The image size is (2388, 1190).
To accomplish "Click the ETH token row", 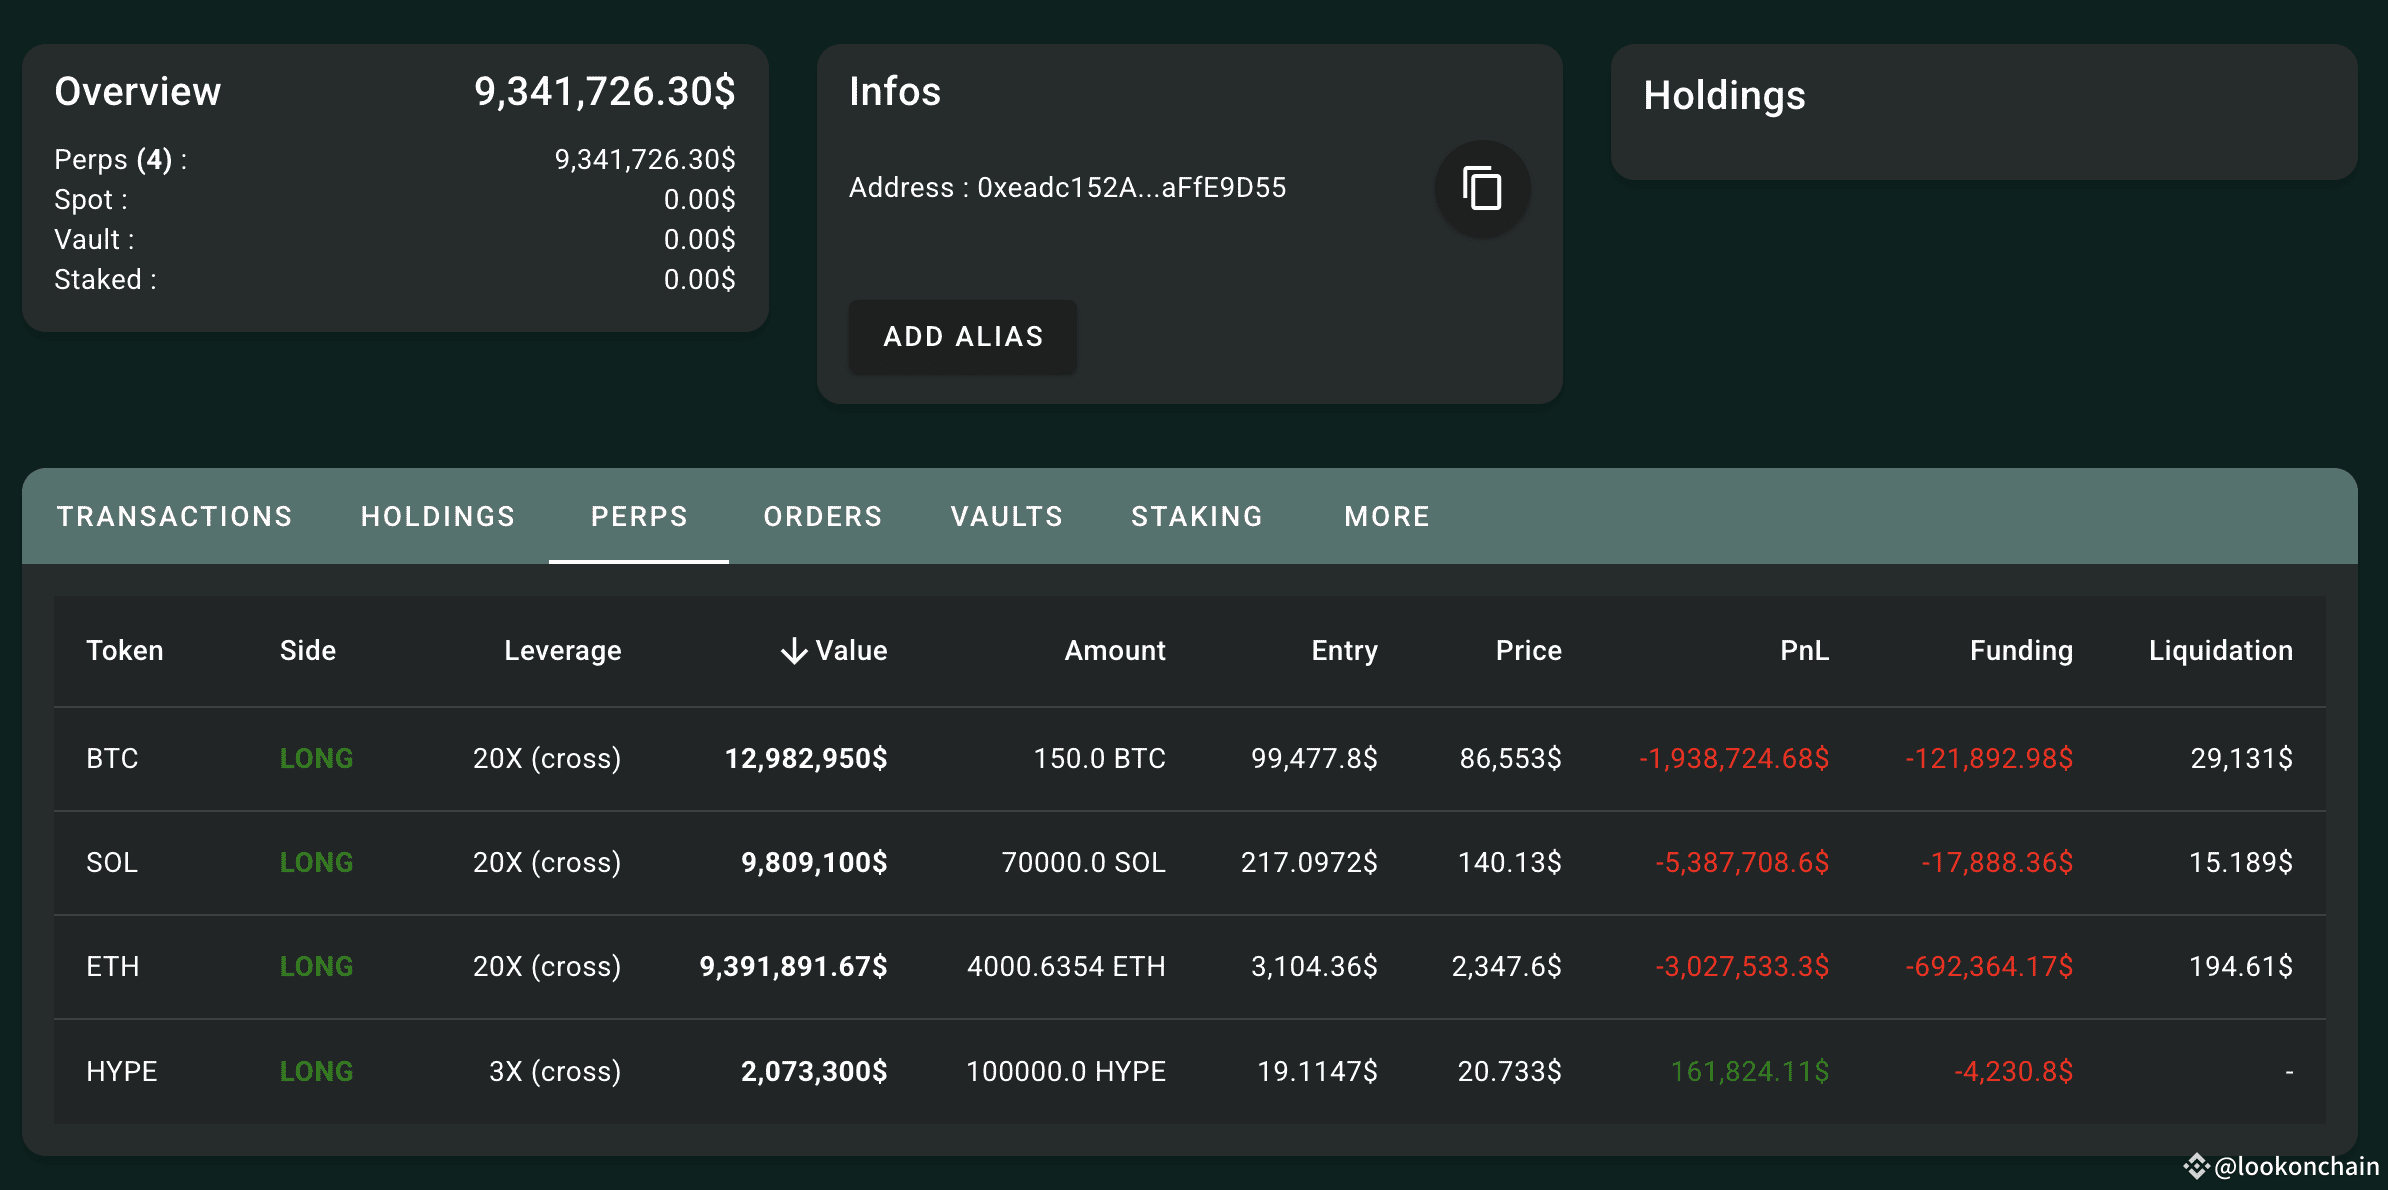I will click(x=112, y=967).
